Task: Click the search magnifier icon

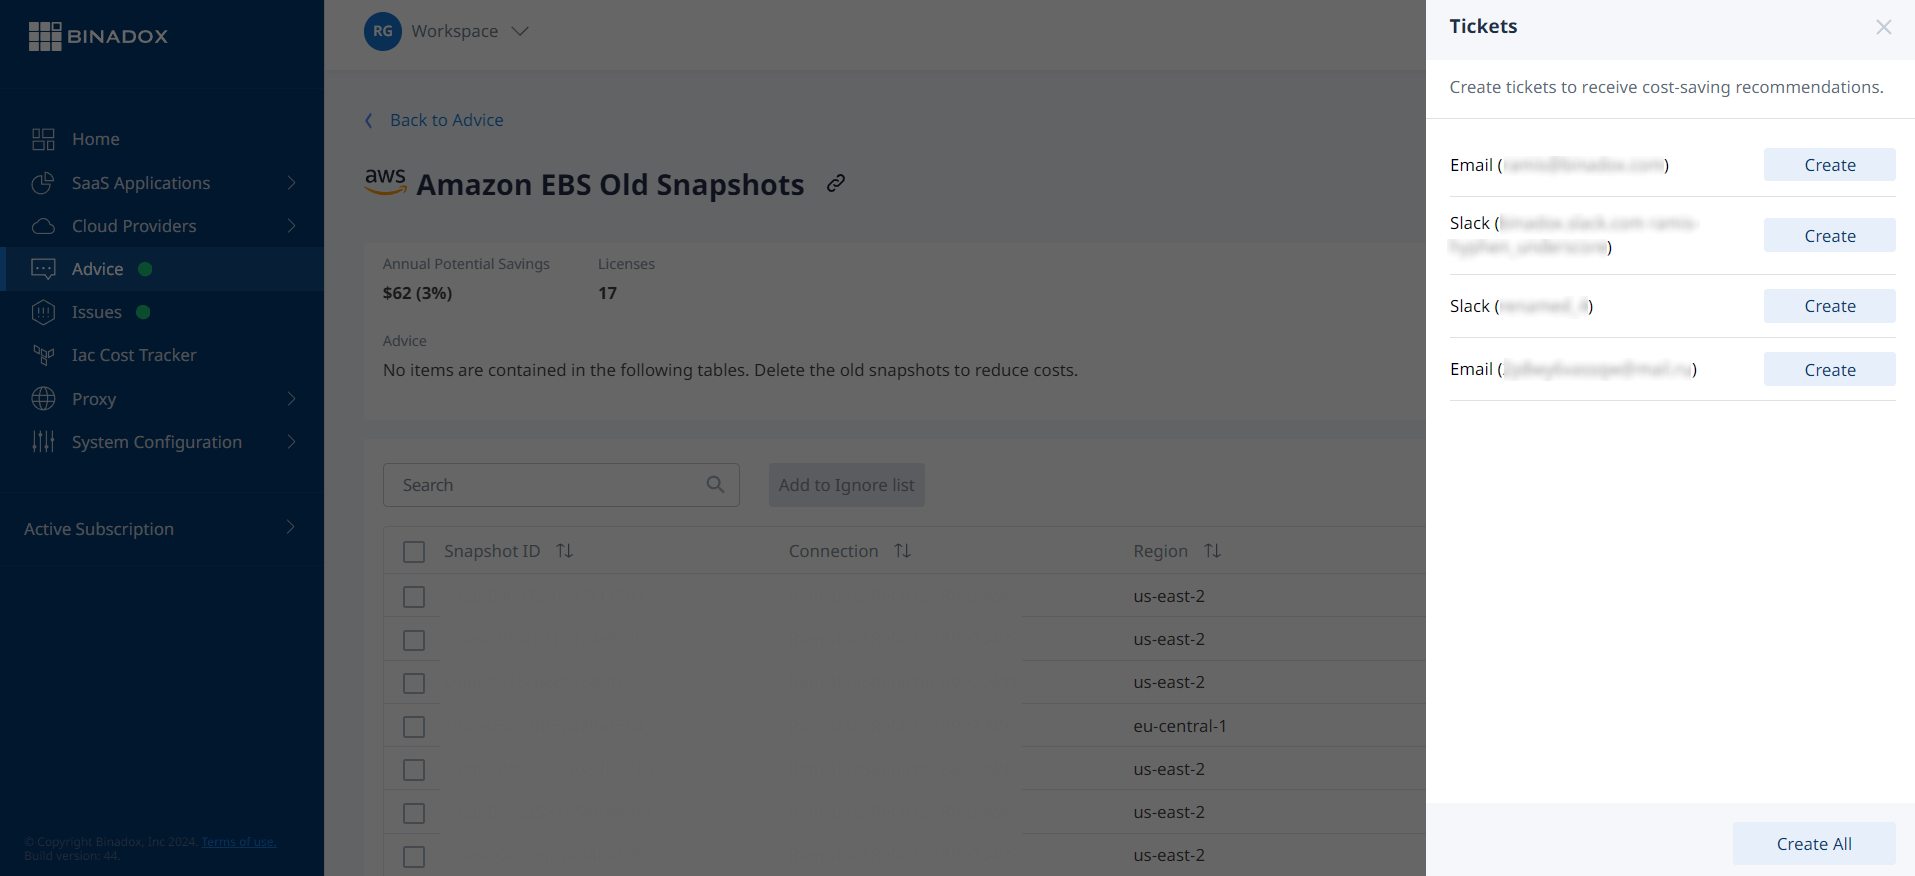Action: point(715,484)
